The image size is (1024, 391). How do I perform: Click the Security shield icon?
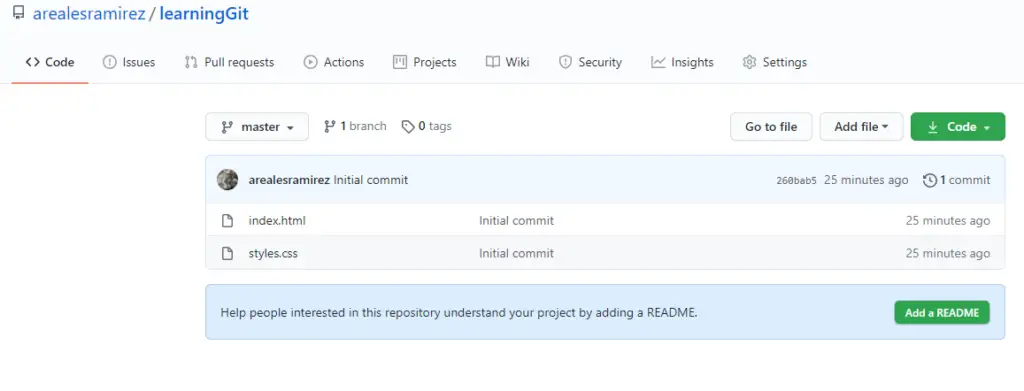point(566,62)
